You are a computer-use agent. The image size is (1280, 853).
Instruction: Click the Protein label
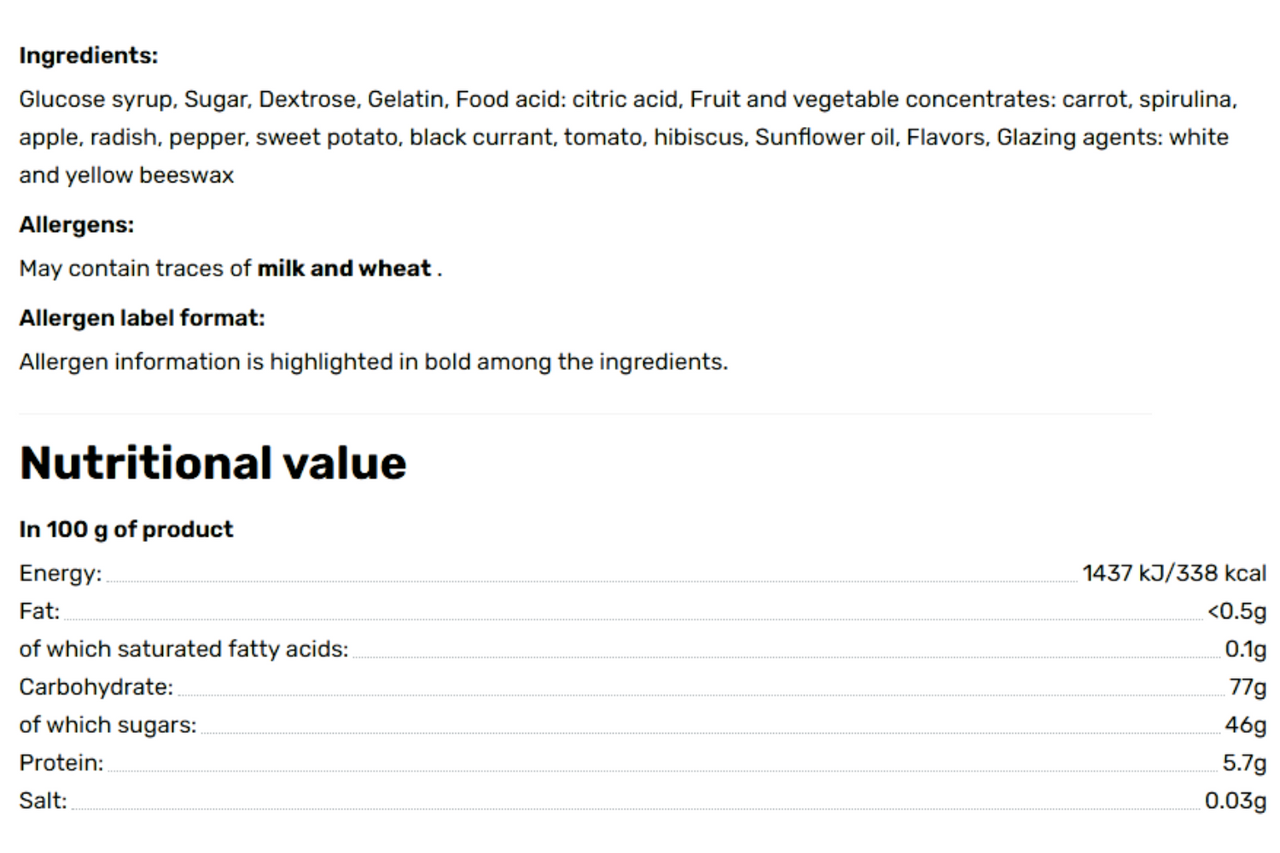coord(61,764)
